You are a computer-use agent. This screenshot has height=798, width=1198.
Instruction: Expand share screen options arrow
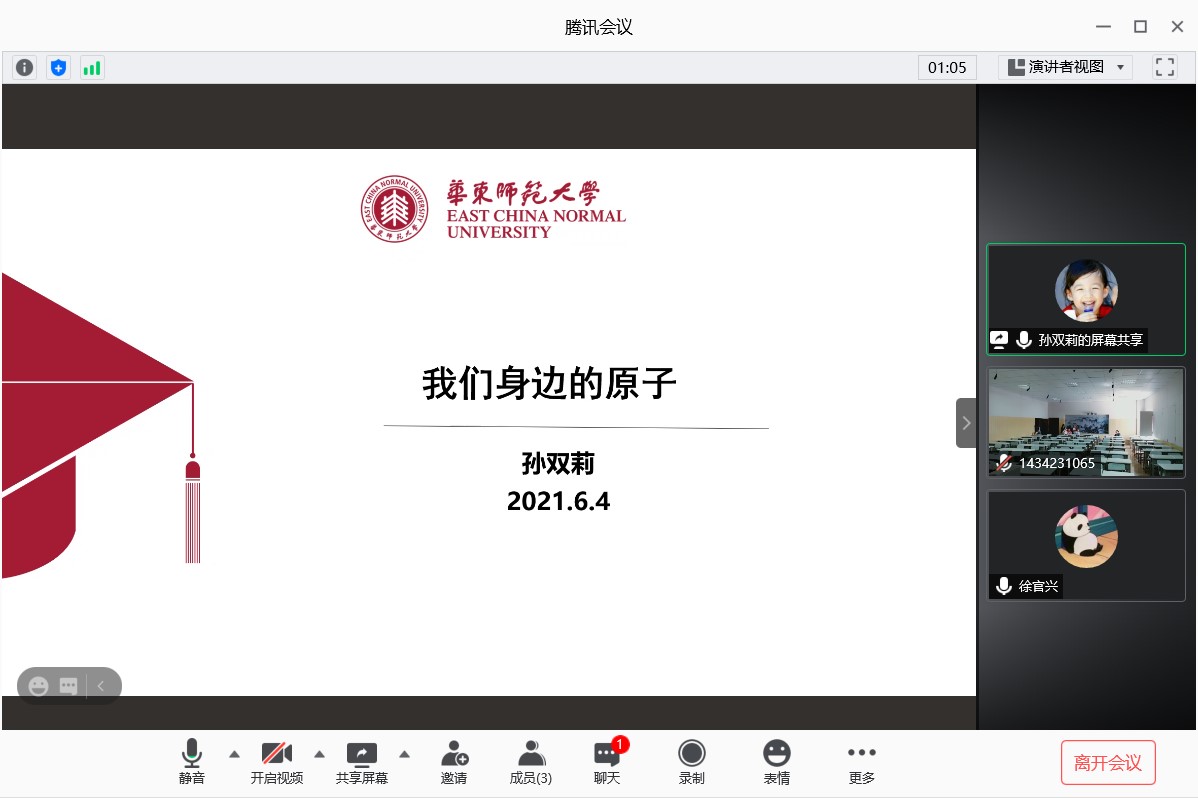coord(404,754)
